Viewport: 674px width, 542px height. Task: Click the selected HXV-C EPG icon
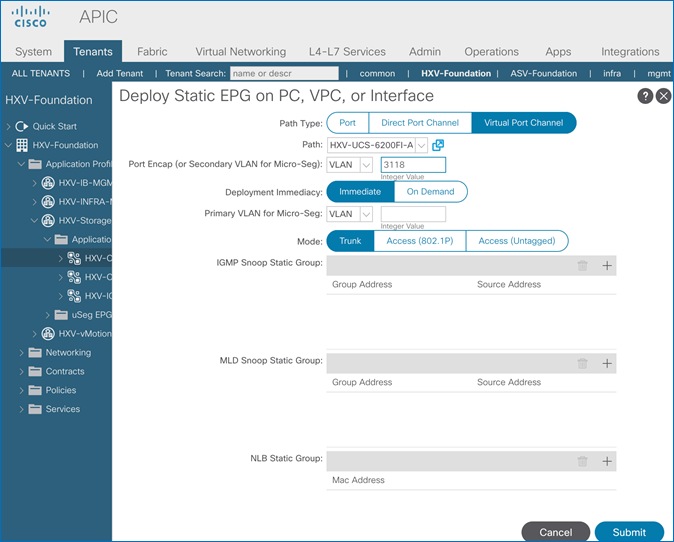tap(74, 258)
